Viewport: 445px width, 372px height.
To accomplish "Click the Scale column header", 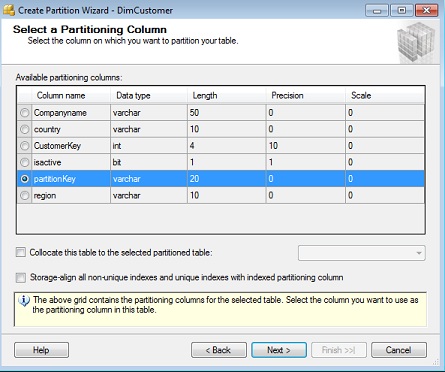I will coord(385,96).
